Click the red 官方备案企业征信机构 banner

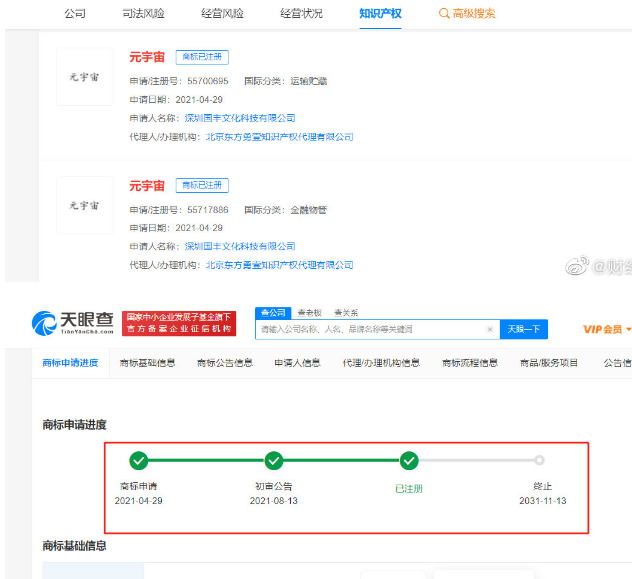point(179,323)
